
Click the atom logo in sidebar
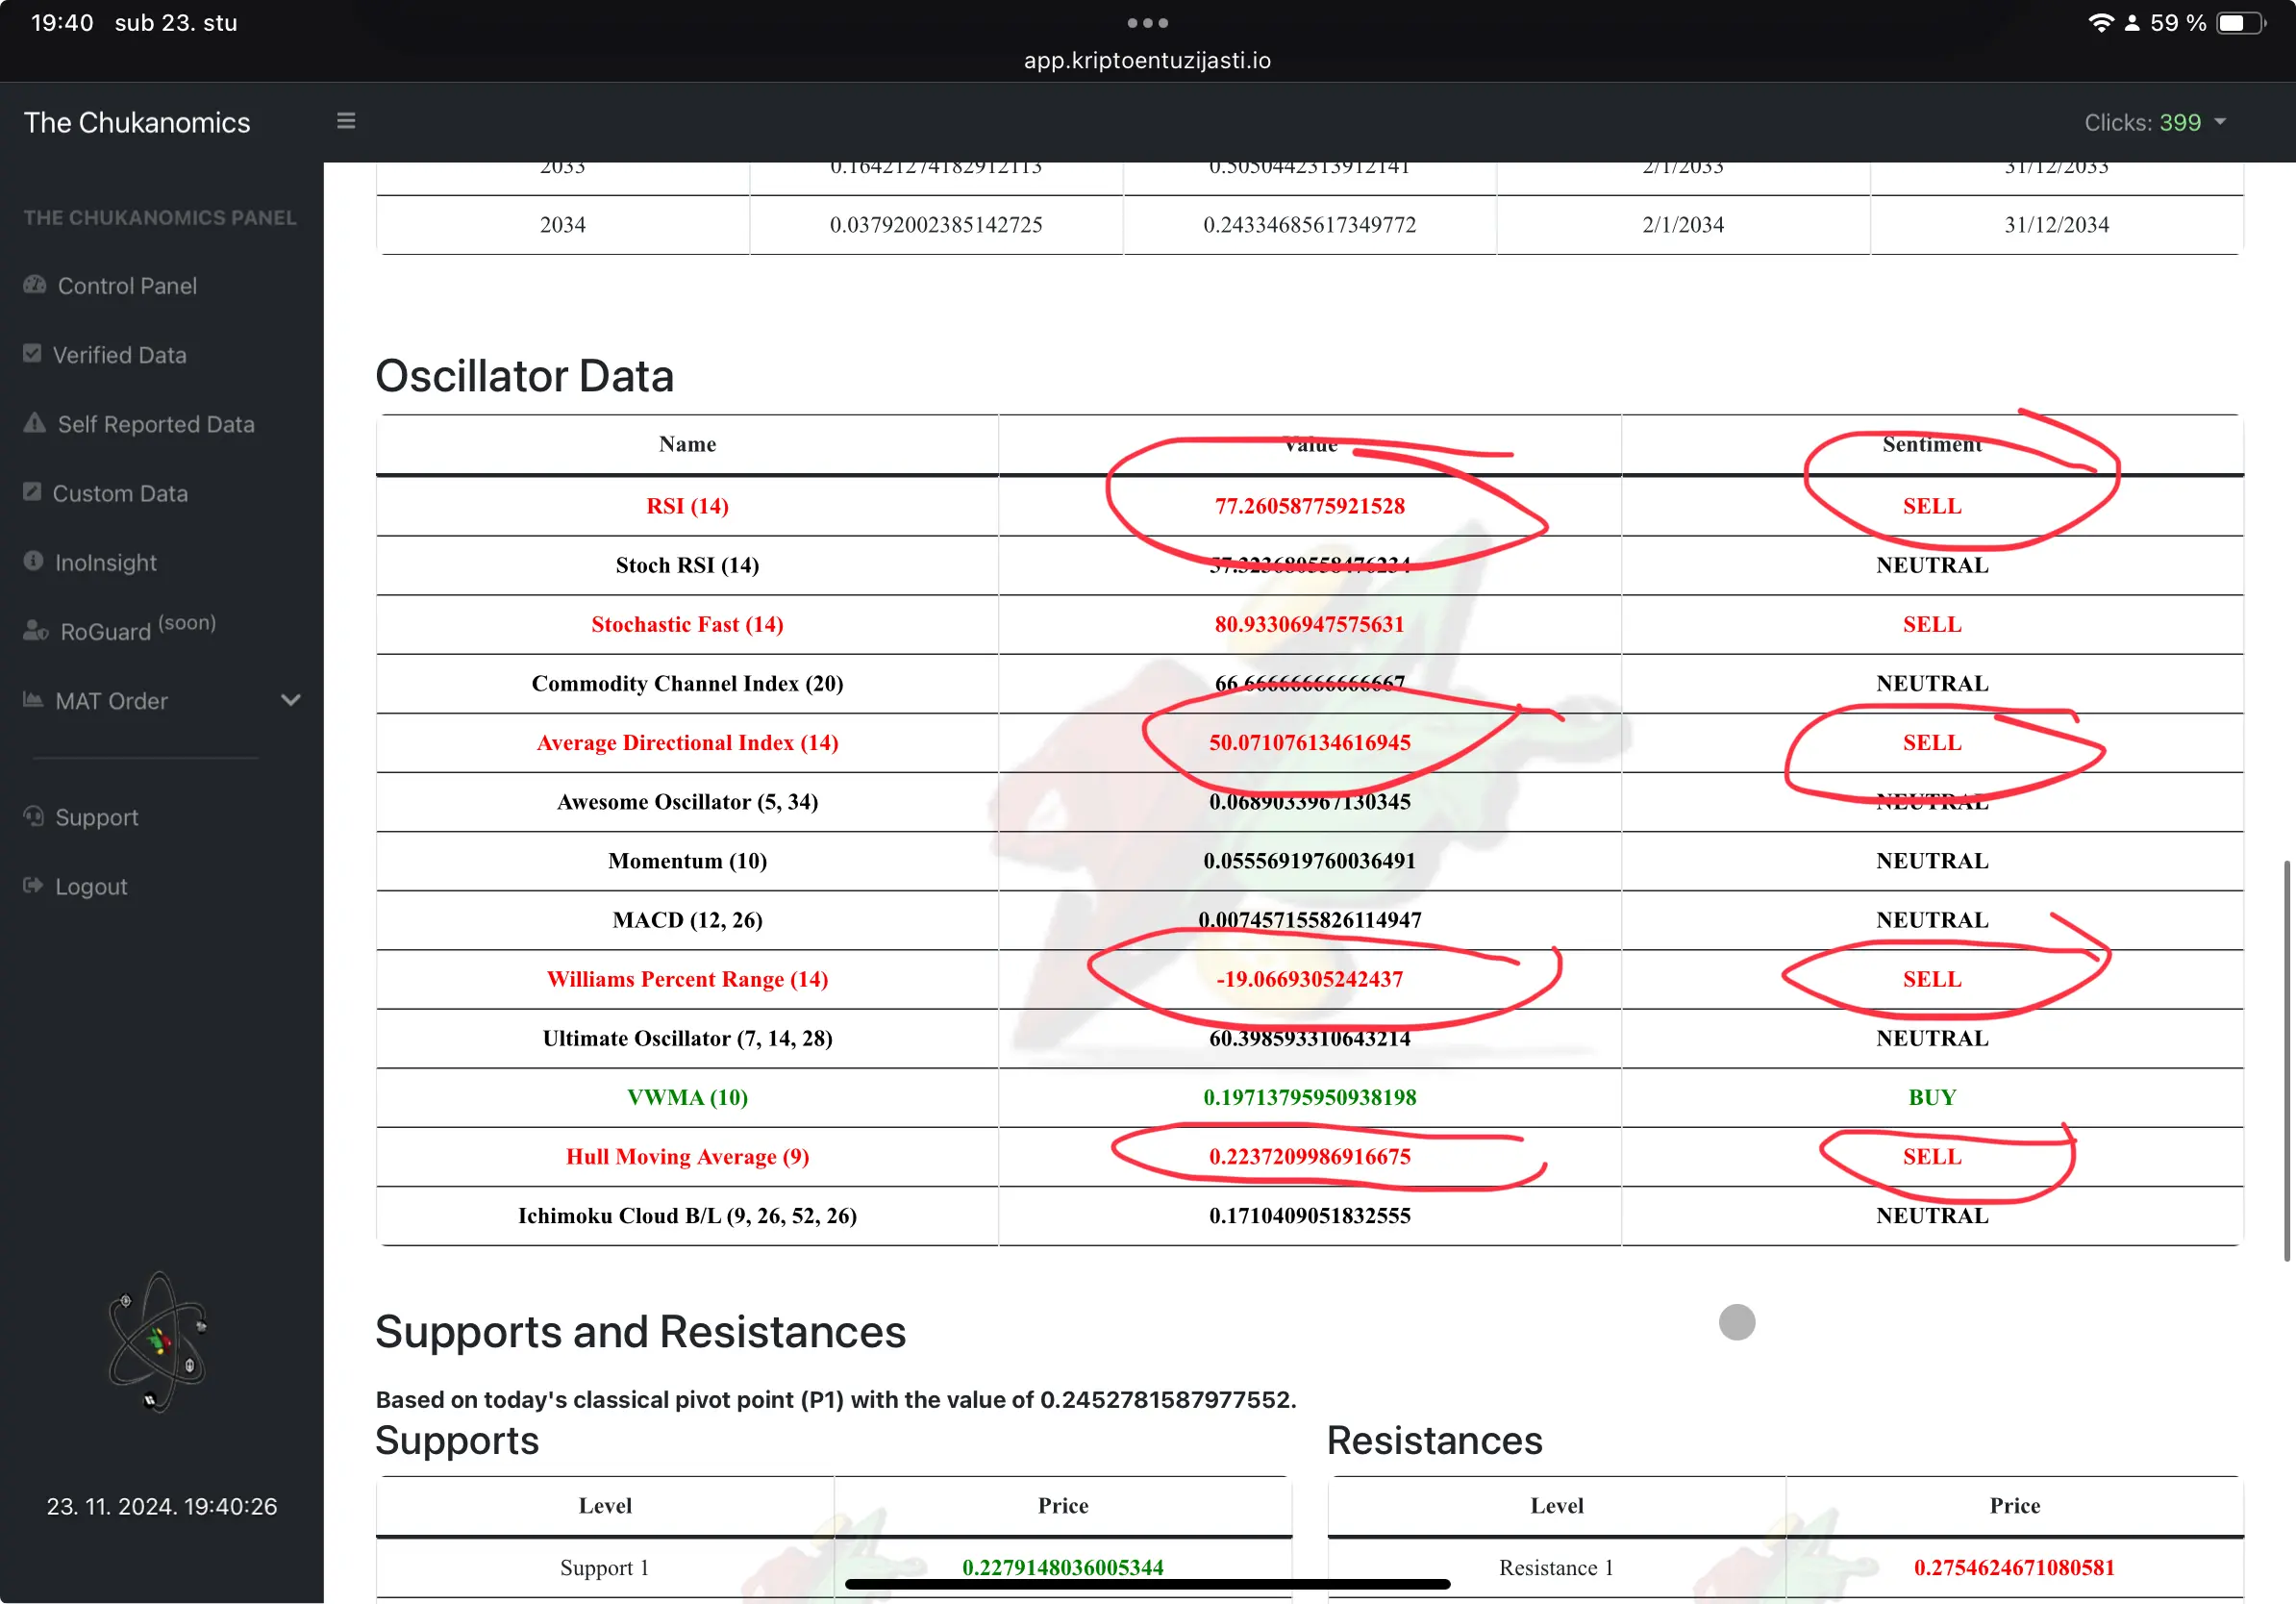[158, 1341]
